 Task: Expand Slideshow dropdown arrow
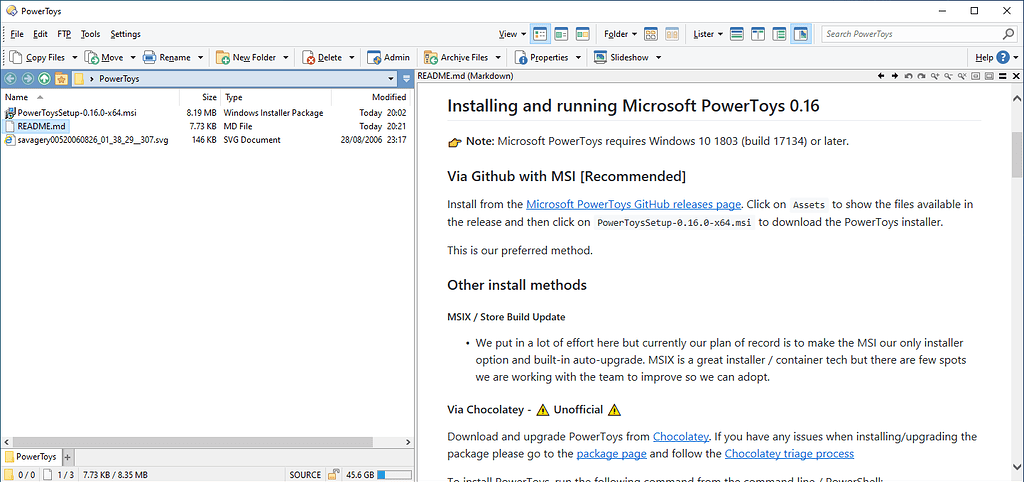[658, 57]
